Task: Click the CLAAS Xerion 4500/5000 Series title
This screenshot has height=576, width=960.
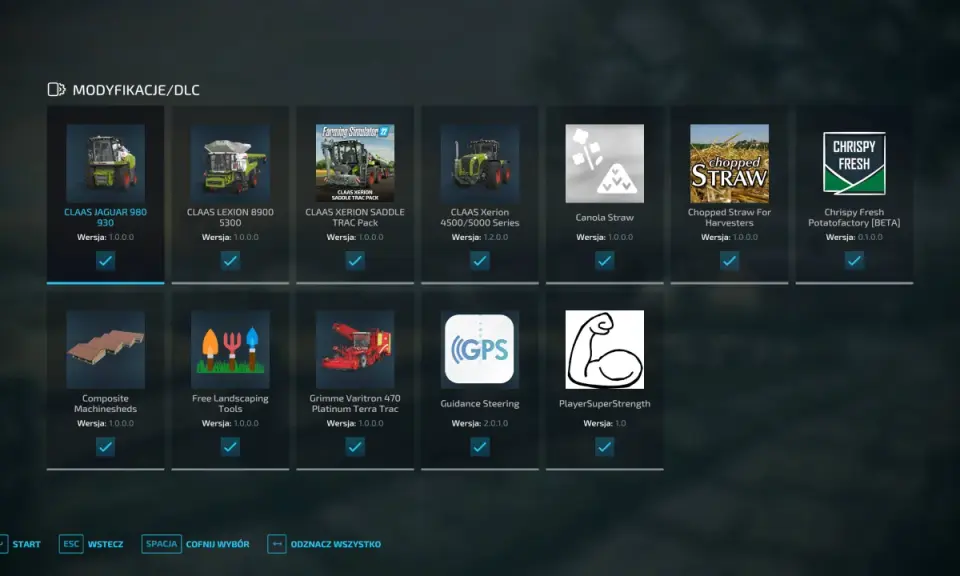Action: 480,217
